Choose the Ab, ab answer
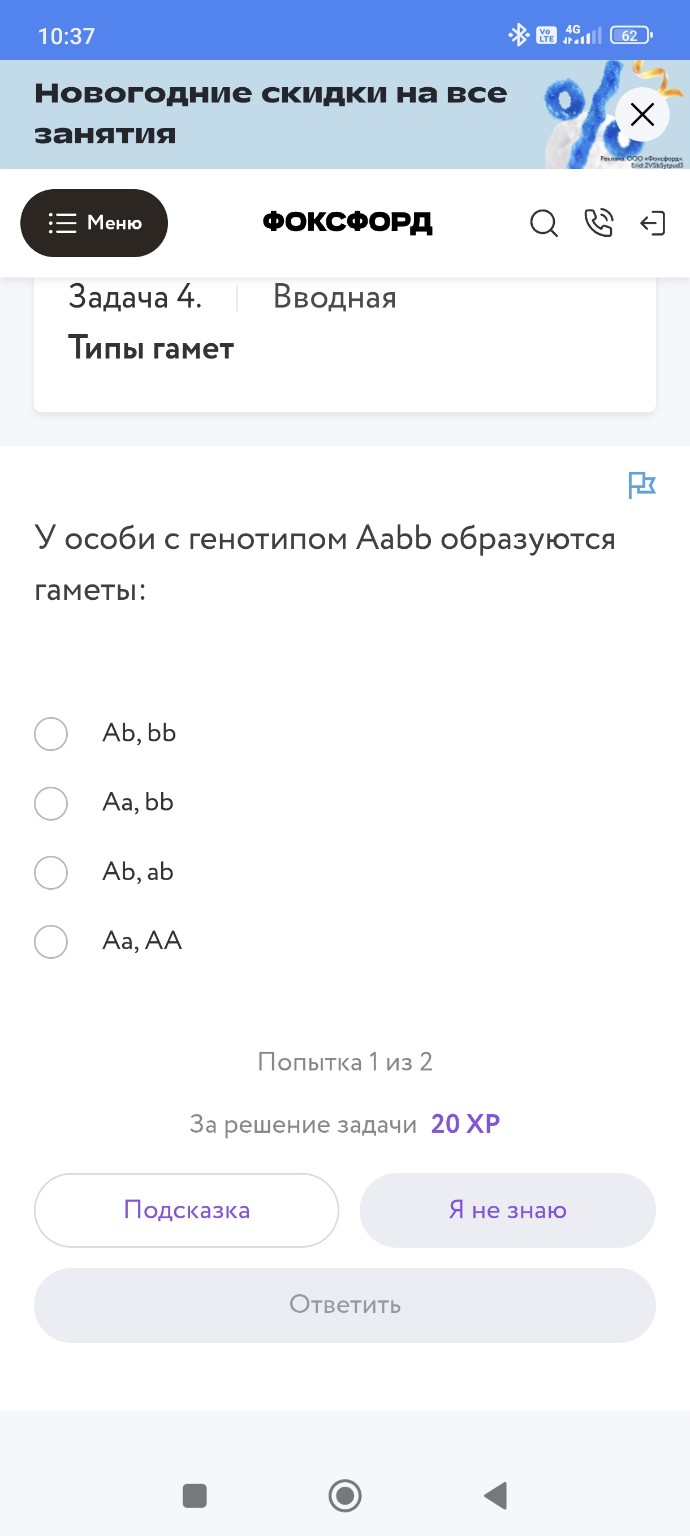 (51, 872)
